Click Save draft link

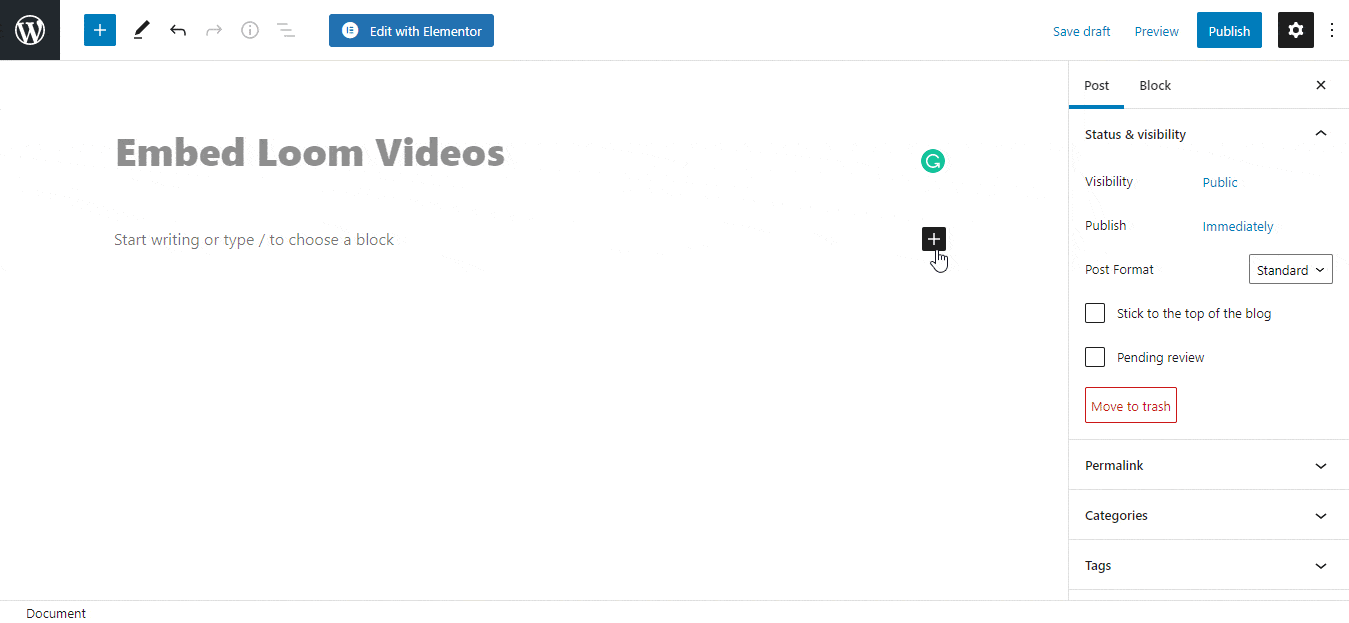(1081, 31)
